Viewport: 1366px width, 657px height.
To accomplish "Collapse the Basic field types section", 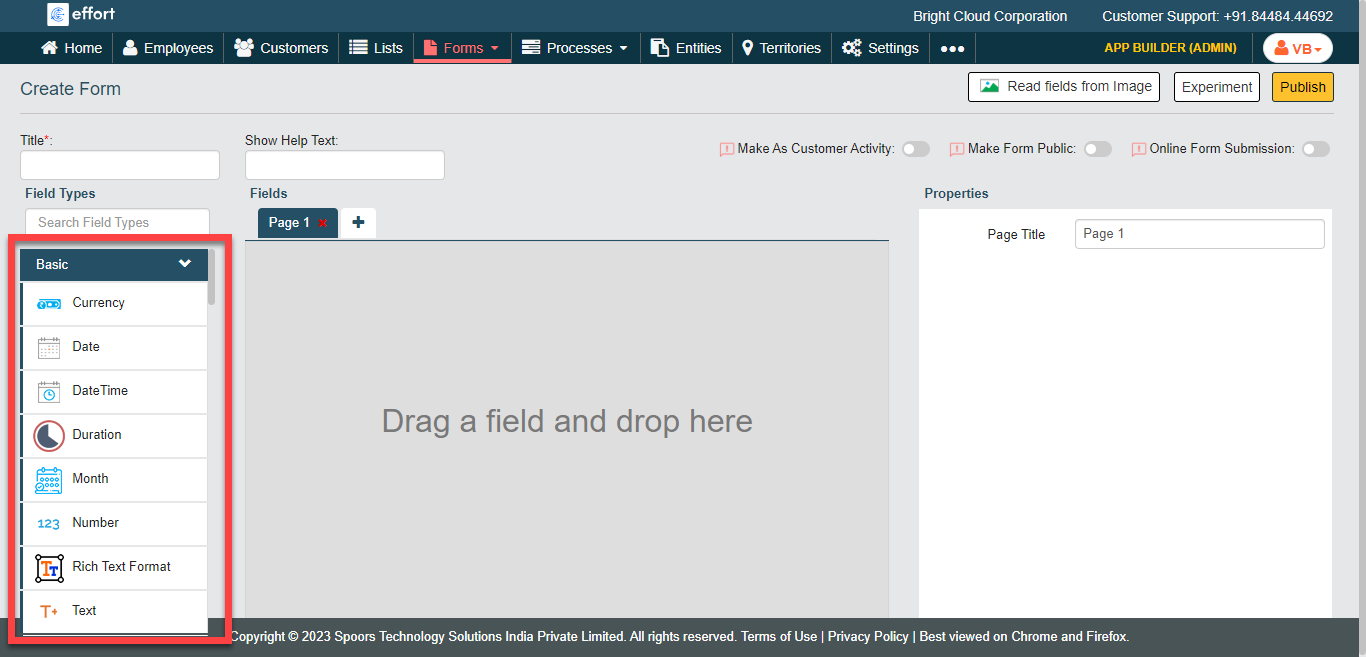I will (x=185, y=264).
